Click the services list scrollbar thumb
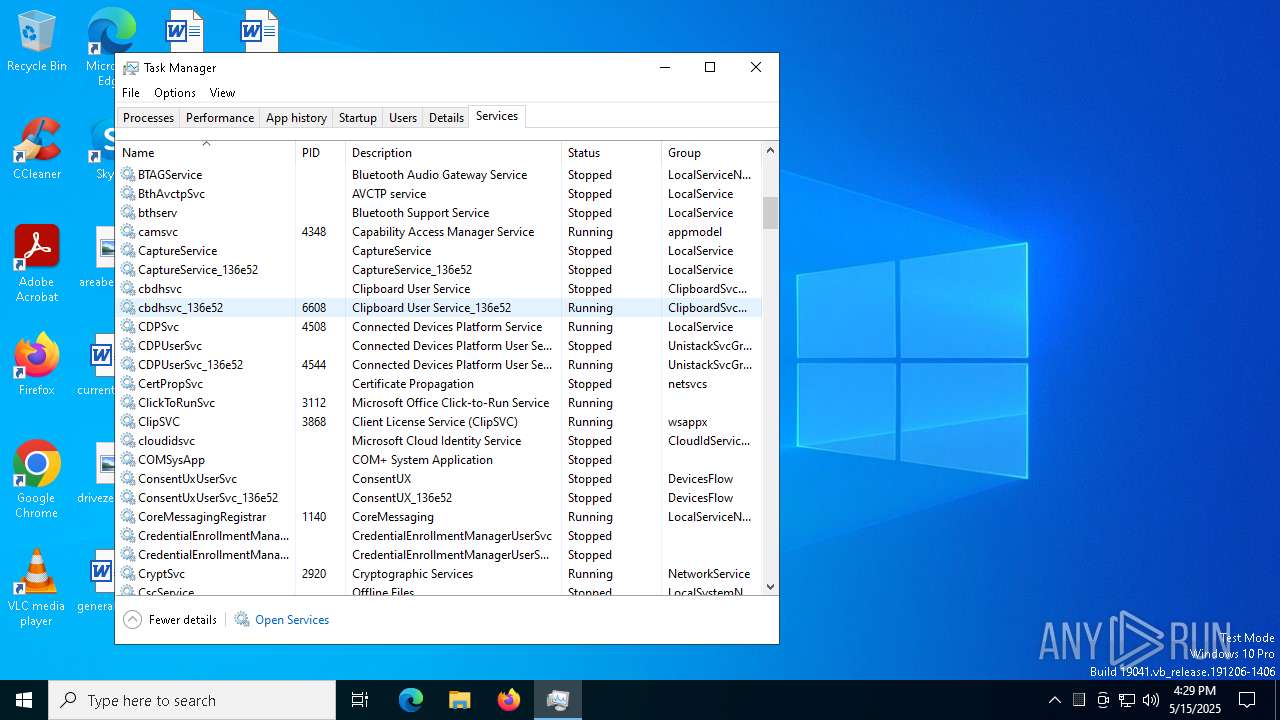 tap(770, 213)
